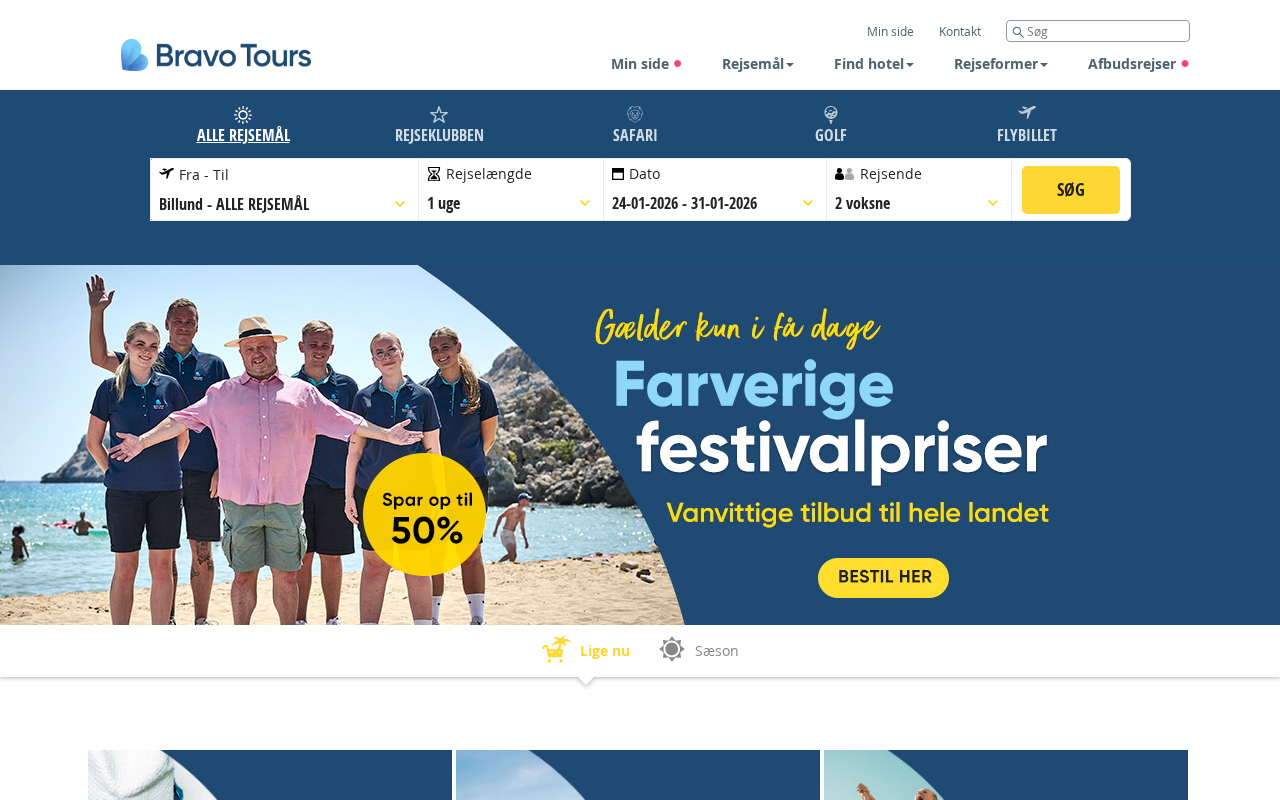Choose the golf ball icon
Viewport: 1280px width, 800px height.
pyautogui.click(x=831, y=114)
